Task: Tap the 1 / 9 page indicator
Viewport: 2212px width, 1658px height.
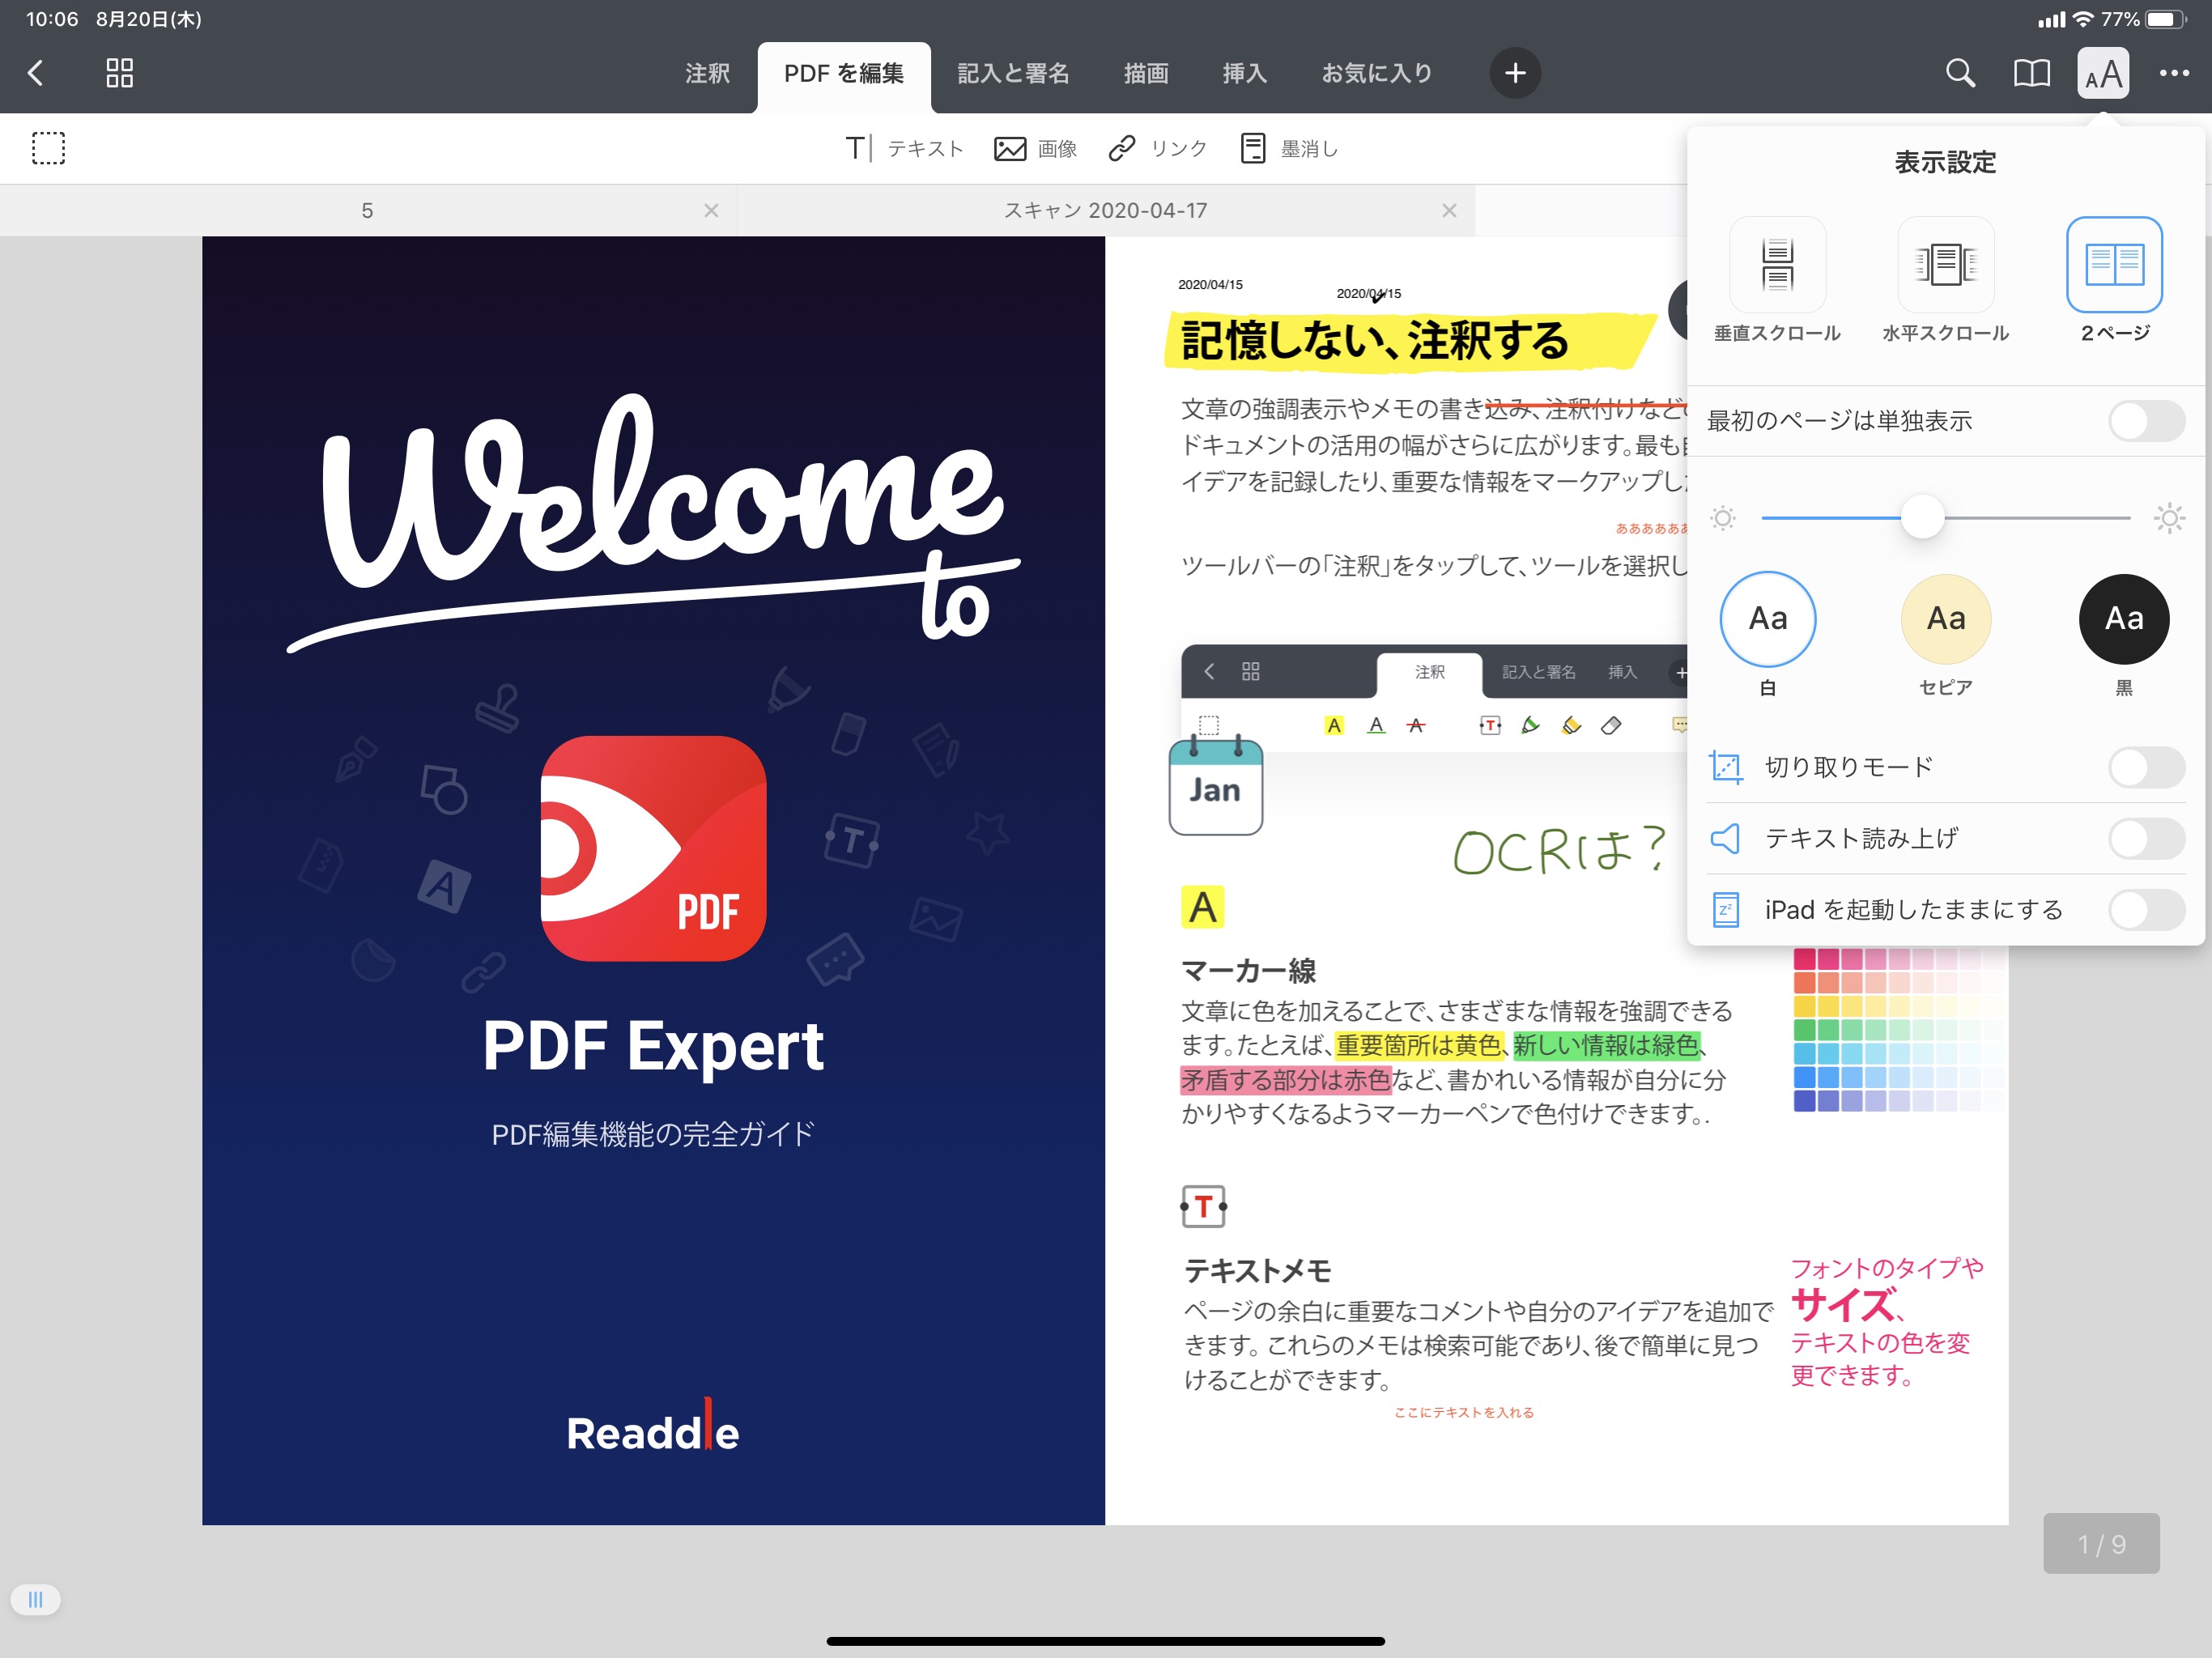Action: [2101, 1543]
